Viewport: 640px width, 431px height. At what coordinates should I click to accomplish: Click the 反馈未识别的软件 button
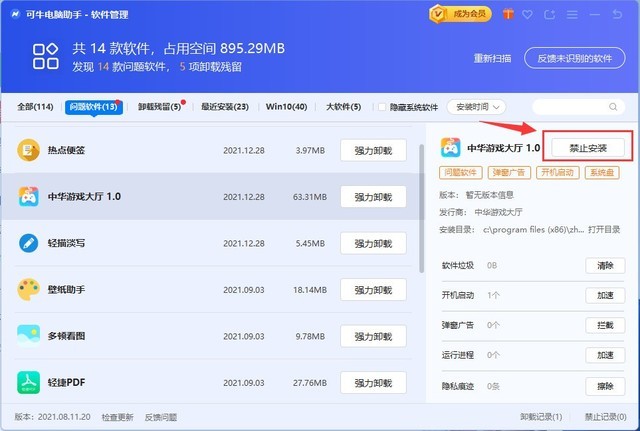coord(575,58)
